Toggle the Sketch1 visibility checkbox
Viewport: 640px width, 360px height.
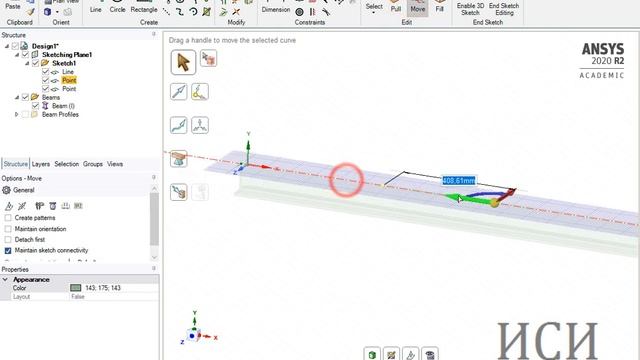[36, 63]
